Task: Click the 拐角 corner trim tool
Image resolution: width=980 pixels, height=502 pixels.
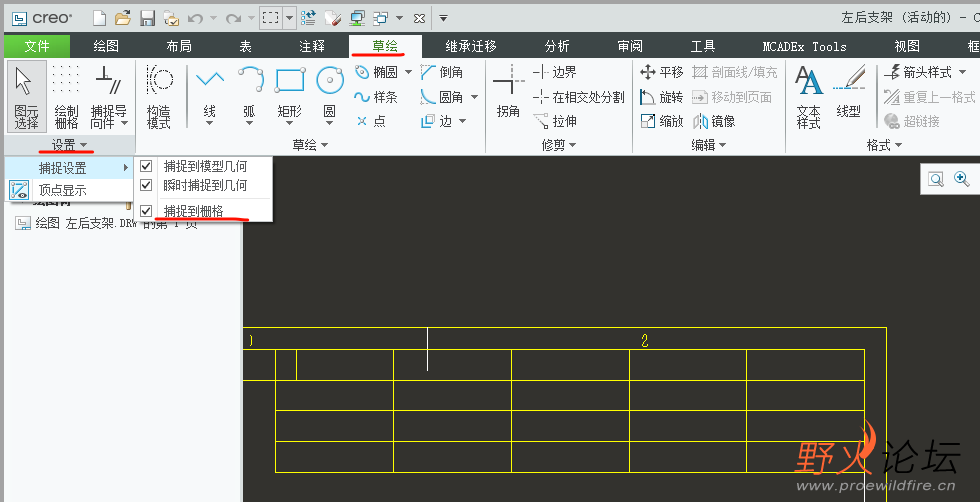Action: (508, 93)
